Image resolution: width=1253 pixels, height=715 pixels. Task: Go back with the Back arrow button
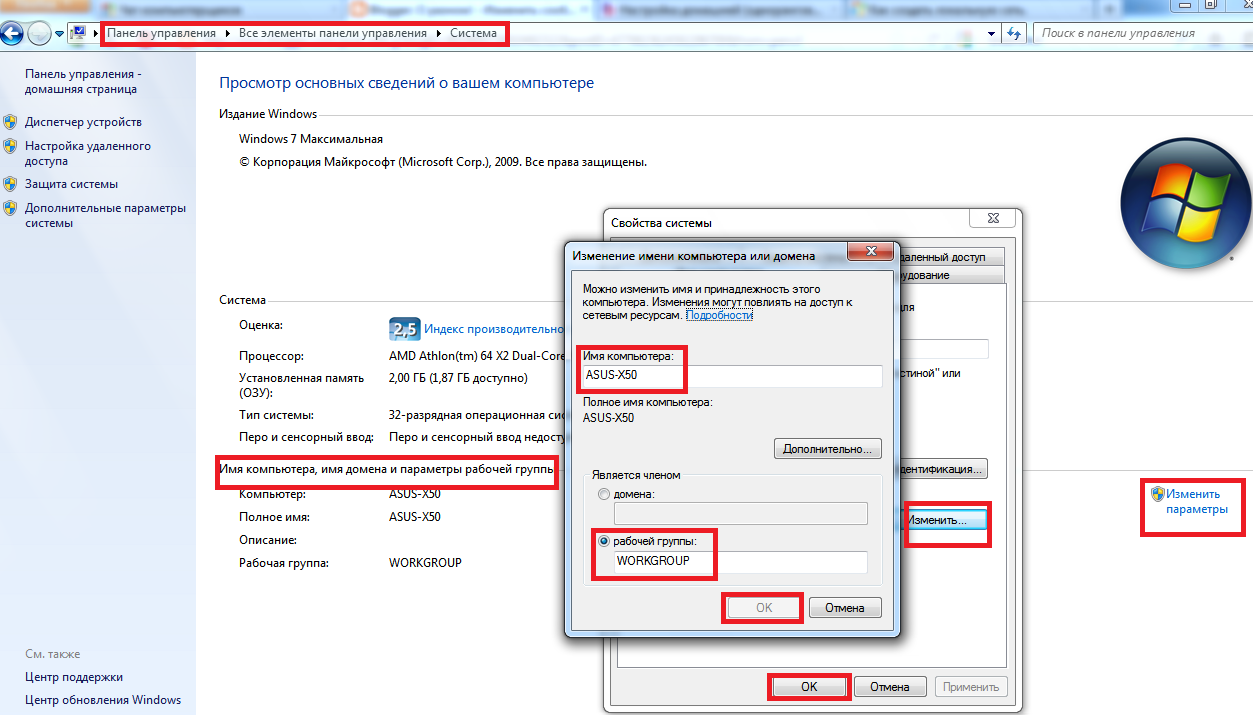click(11, 33)
